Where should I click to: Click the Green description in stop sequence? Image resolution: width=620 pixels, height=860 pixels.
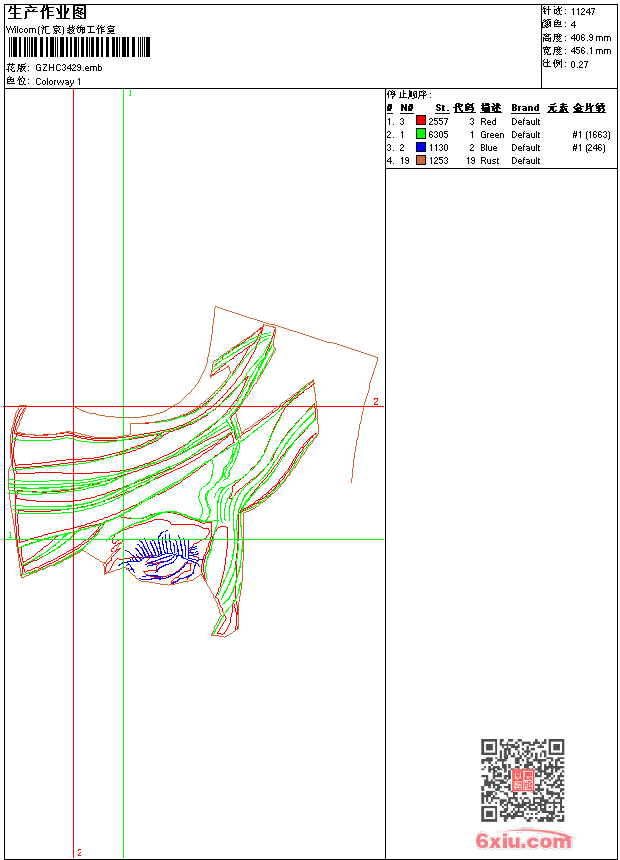492,134
